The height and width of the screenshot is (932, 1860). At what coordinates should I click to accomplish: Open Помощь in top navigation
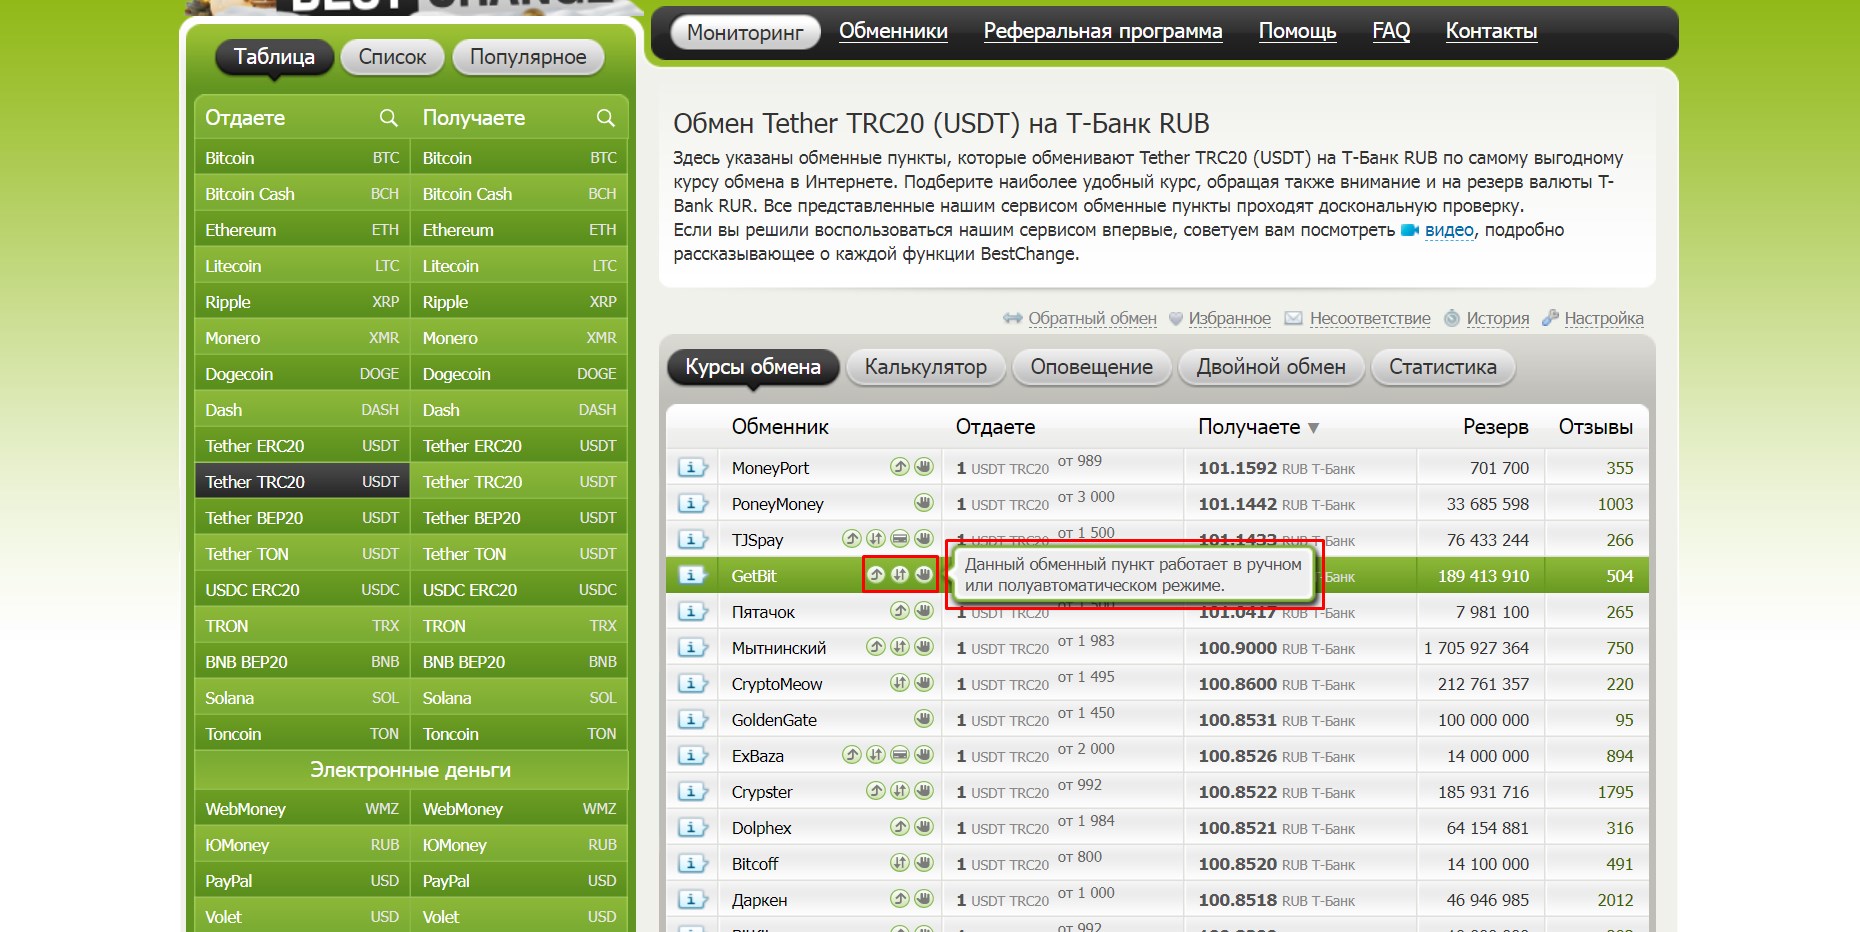pos(1297,31)
